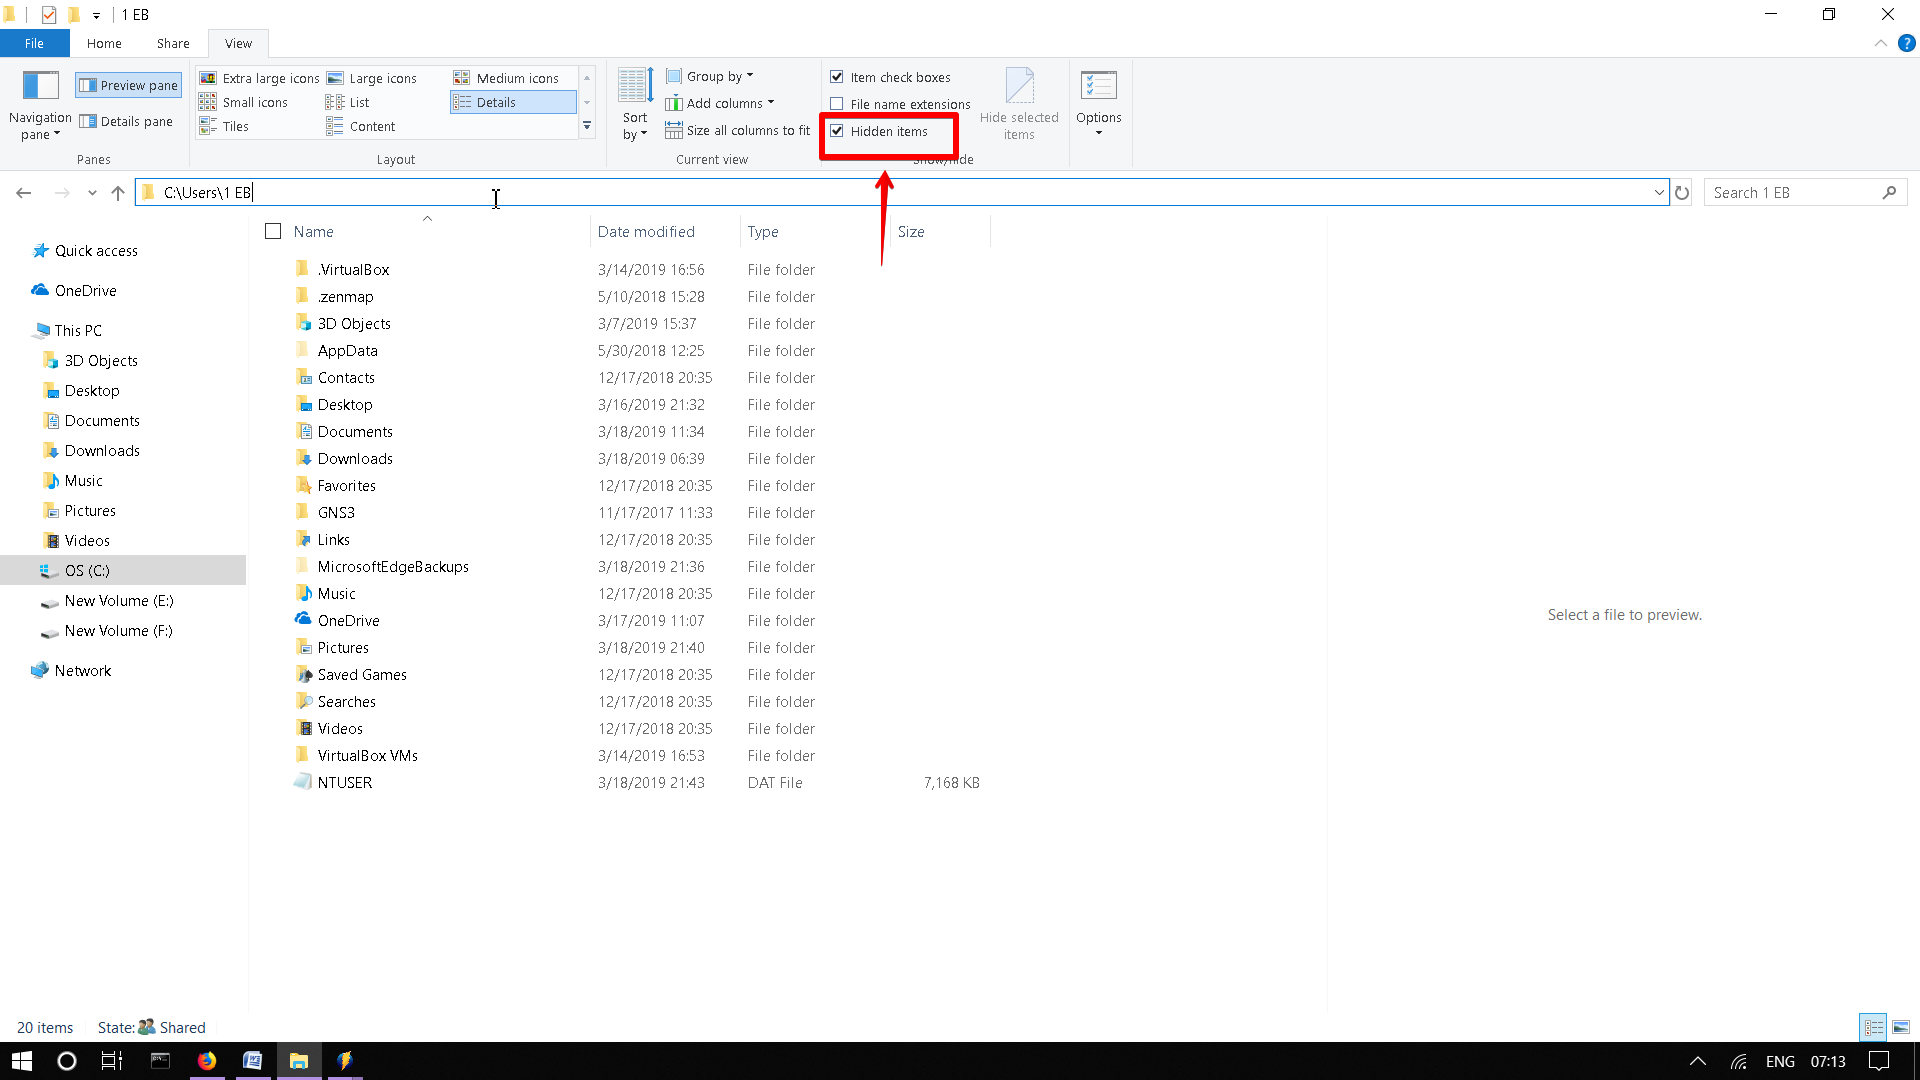The height and width of the screenshot is (1080, 1920).
Task: Open the Sort by tool
Action: (x=635, y=103)
